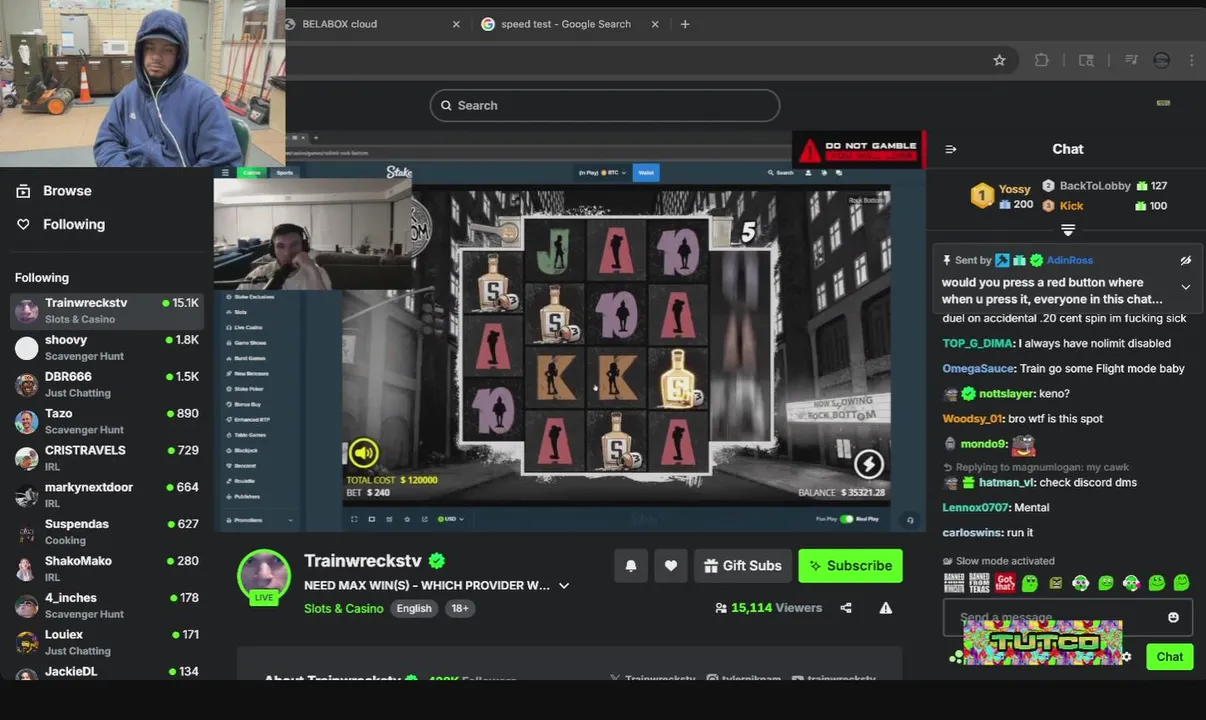Click the notification bell button
The image size is (1206, 720).
coord(631,566)
